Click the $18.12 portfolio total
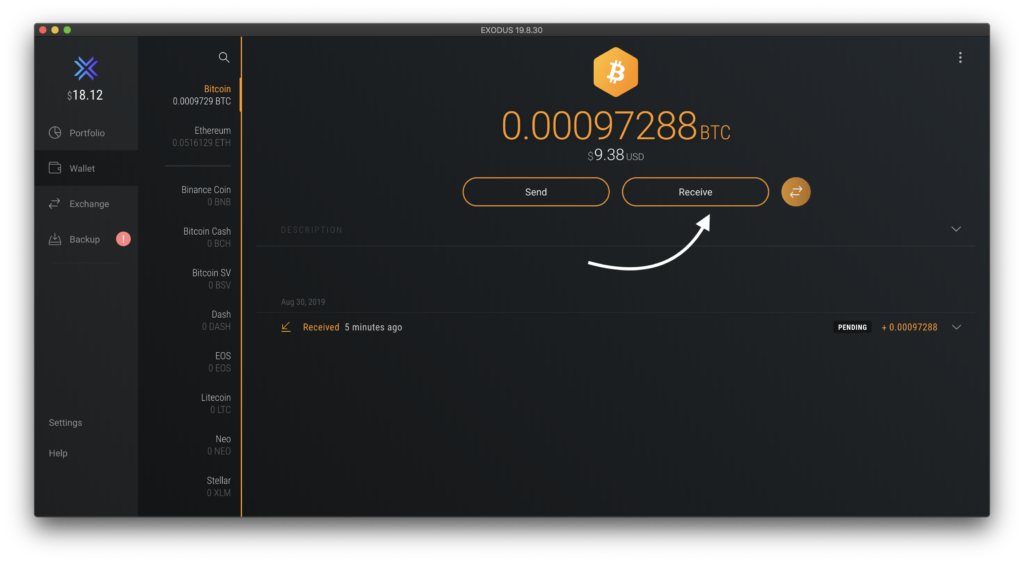This screenshot has height=562, width=1024. pyautogui.click(x=85, y=95)
